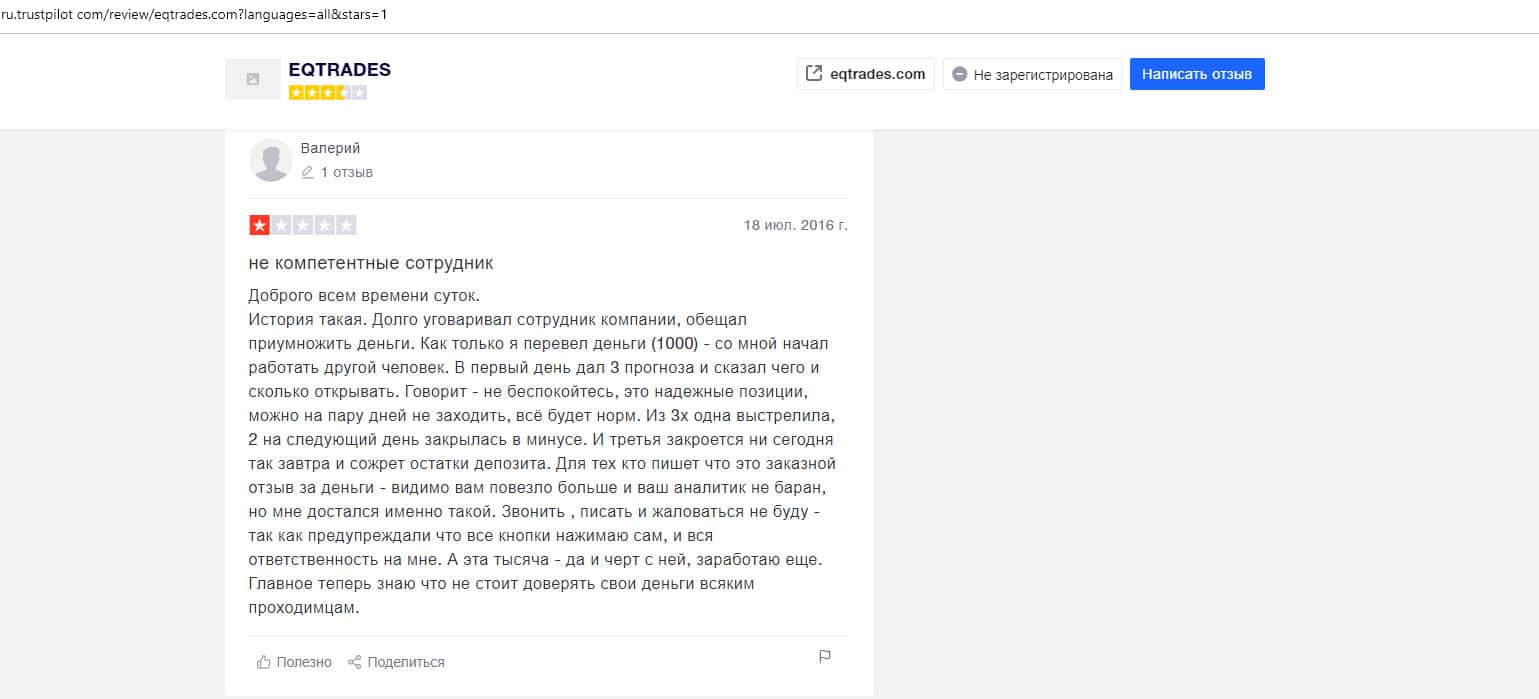Click the share icon beside 'Поделиться'

click(x=354, y=662)
